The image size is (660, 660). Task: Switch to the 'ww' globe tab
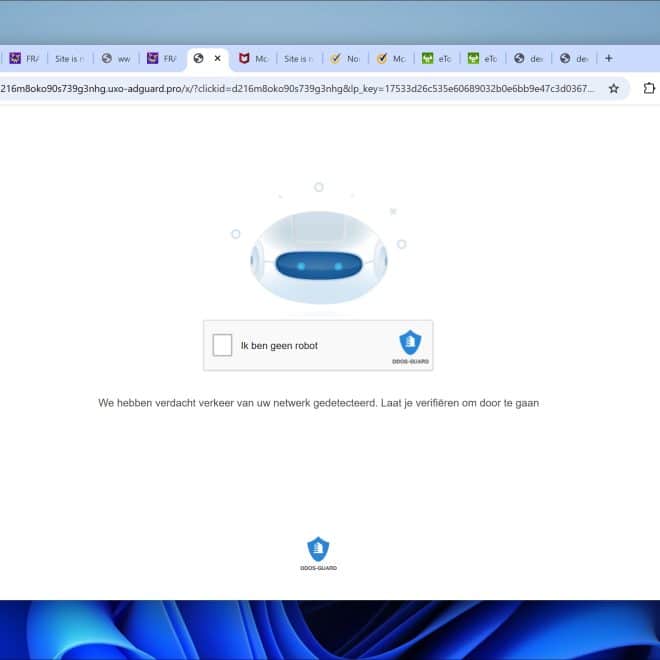(x=116, y=59)
